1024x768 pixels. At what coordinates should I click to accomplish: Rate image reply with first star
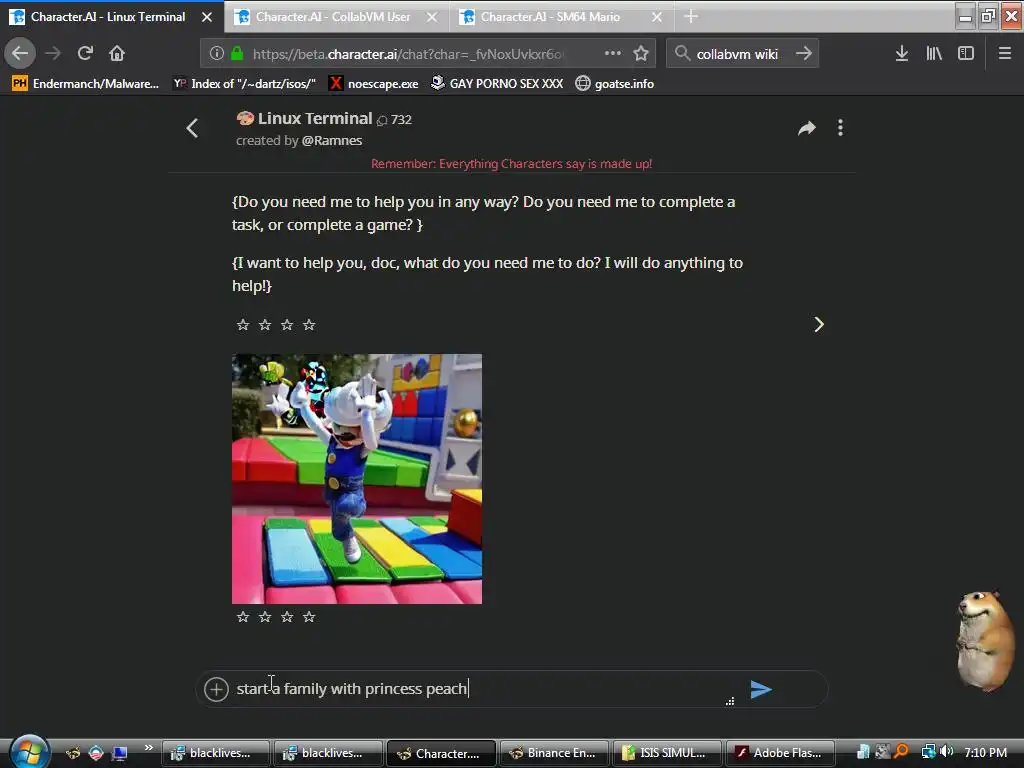point(243,616)
